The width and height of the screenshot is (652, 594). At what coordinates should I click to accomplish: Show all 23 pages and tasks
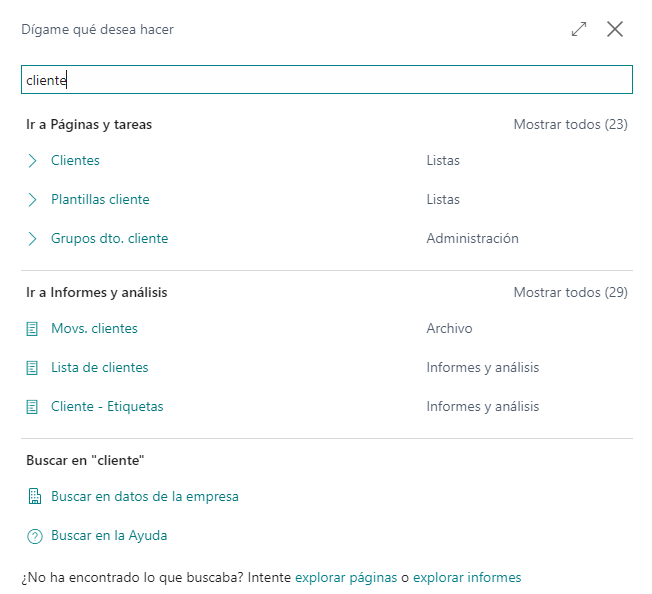[570, 124]
